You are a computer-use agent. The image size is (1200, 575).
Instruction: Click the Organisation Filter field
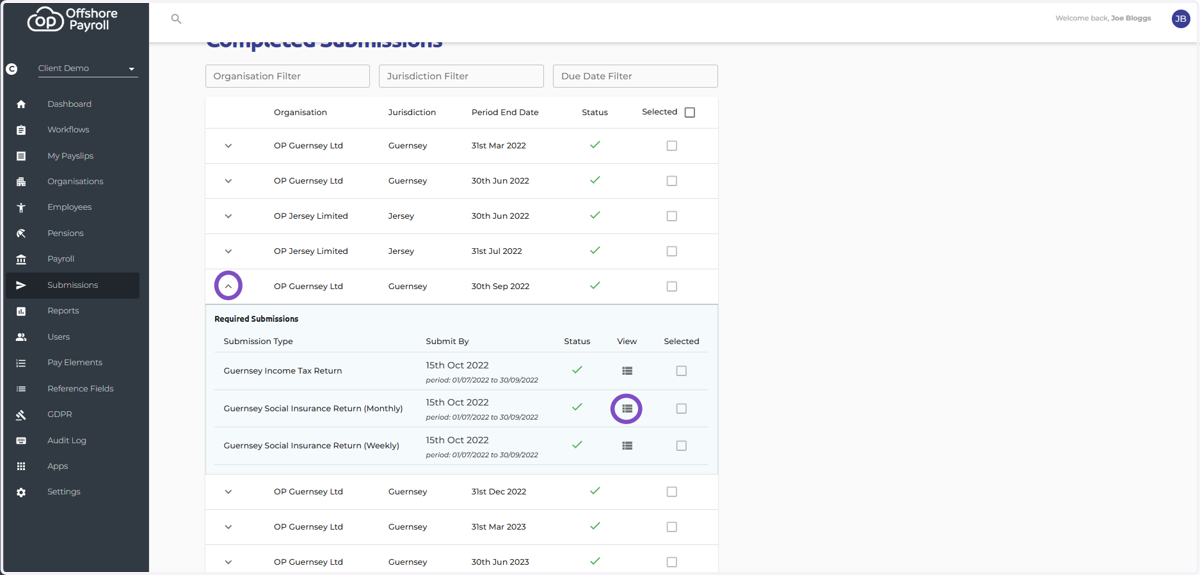coord(287,76)
